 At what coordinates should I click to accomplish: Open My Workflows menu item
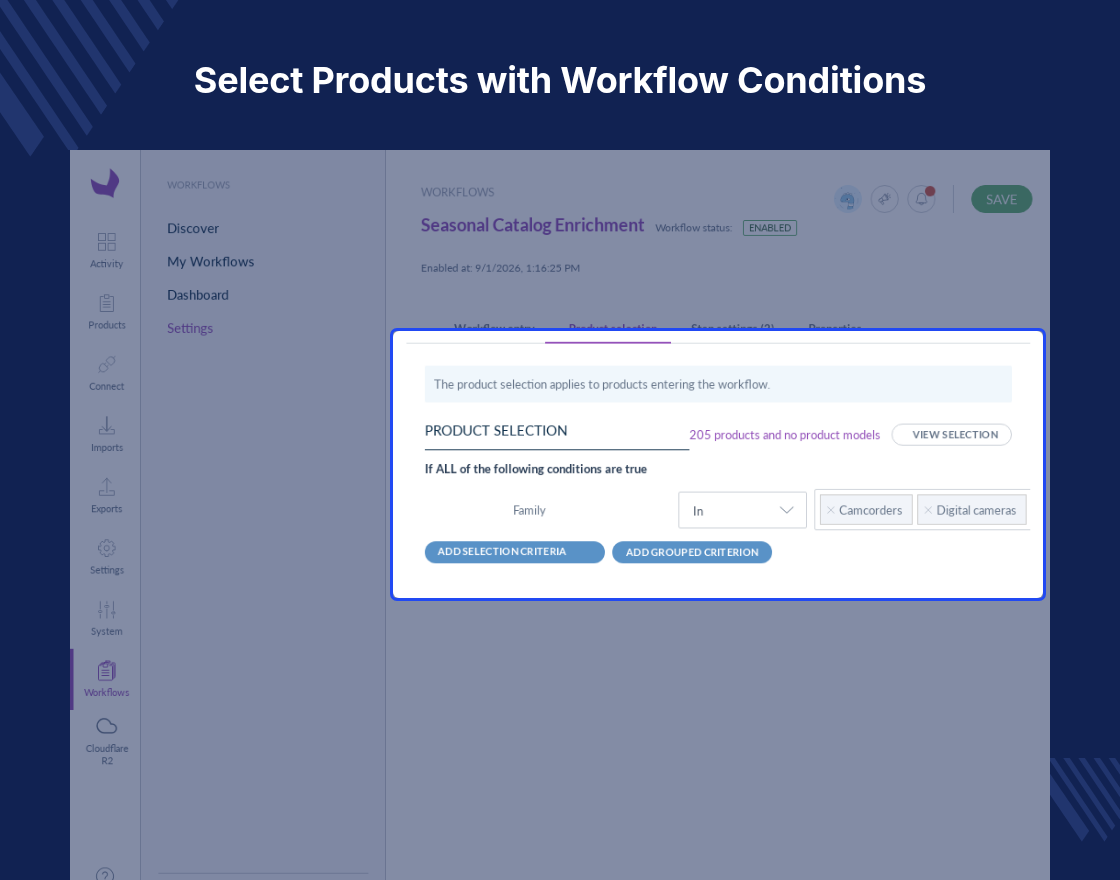(211, 261)
